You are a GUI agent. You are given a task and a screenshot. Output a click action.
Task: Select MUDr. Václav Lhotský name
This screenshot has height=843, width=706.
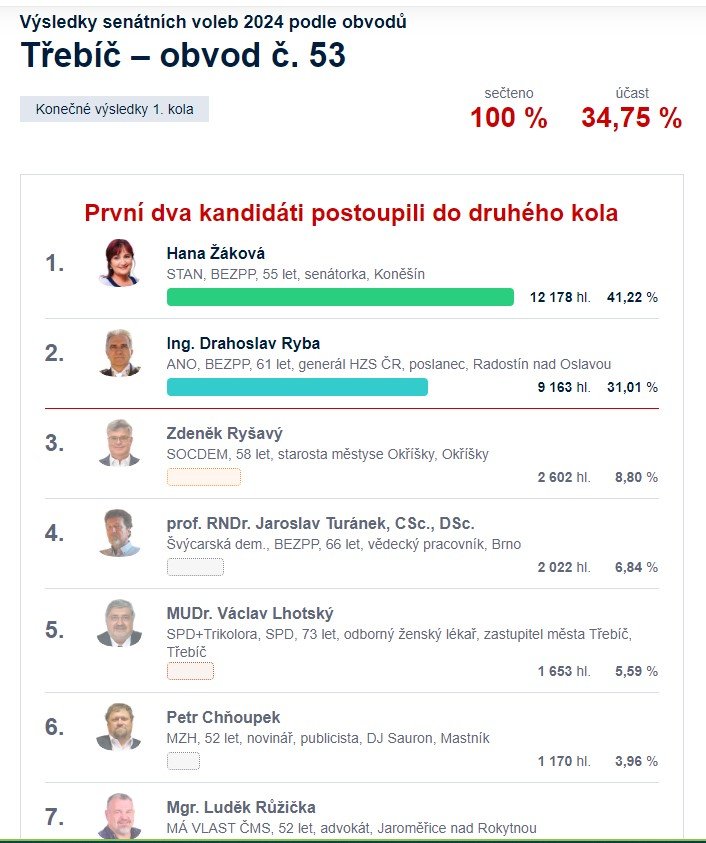pyautogui.click(x=250, y=613)
